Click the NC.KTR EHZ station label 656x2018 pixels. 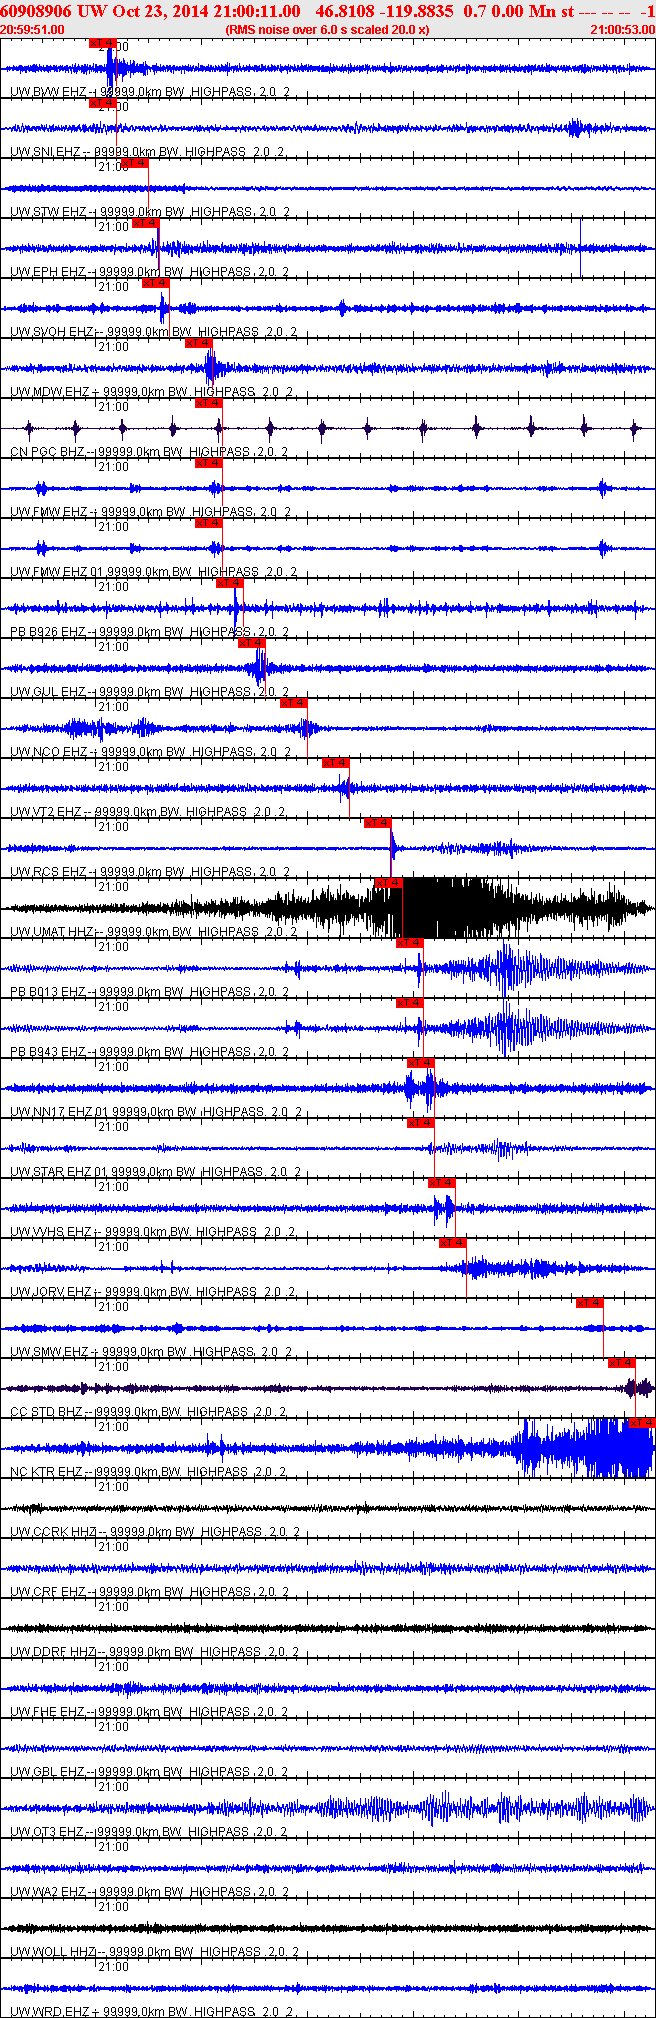148,1472
